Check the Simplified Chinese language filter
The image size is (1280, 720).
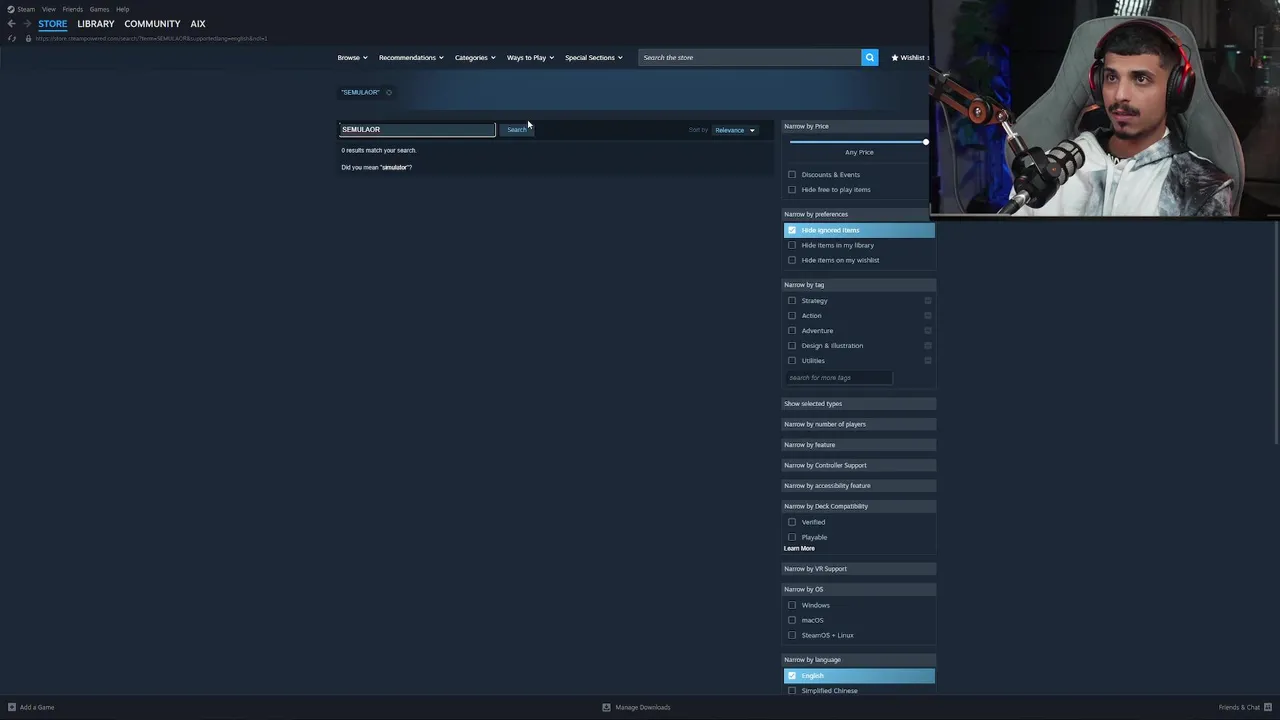coord(792,690)
